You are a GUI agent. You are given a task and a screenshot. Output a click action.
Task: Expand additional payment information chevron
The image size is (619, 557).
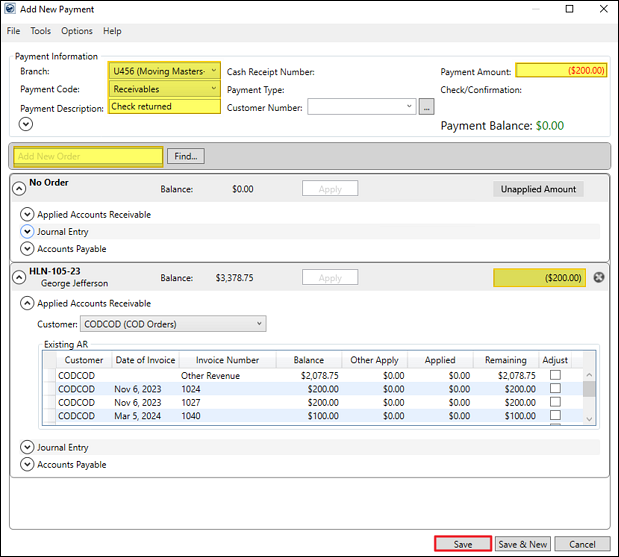27,124
